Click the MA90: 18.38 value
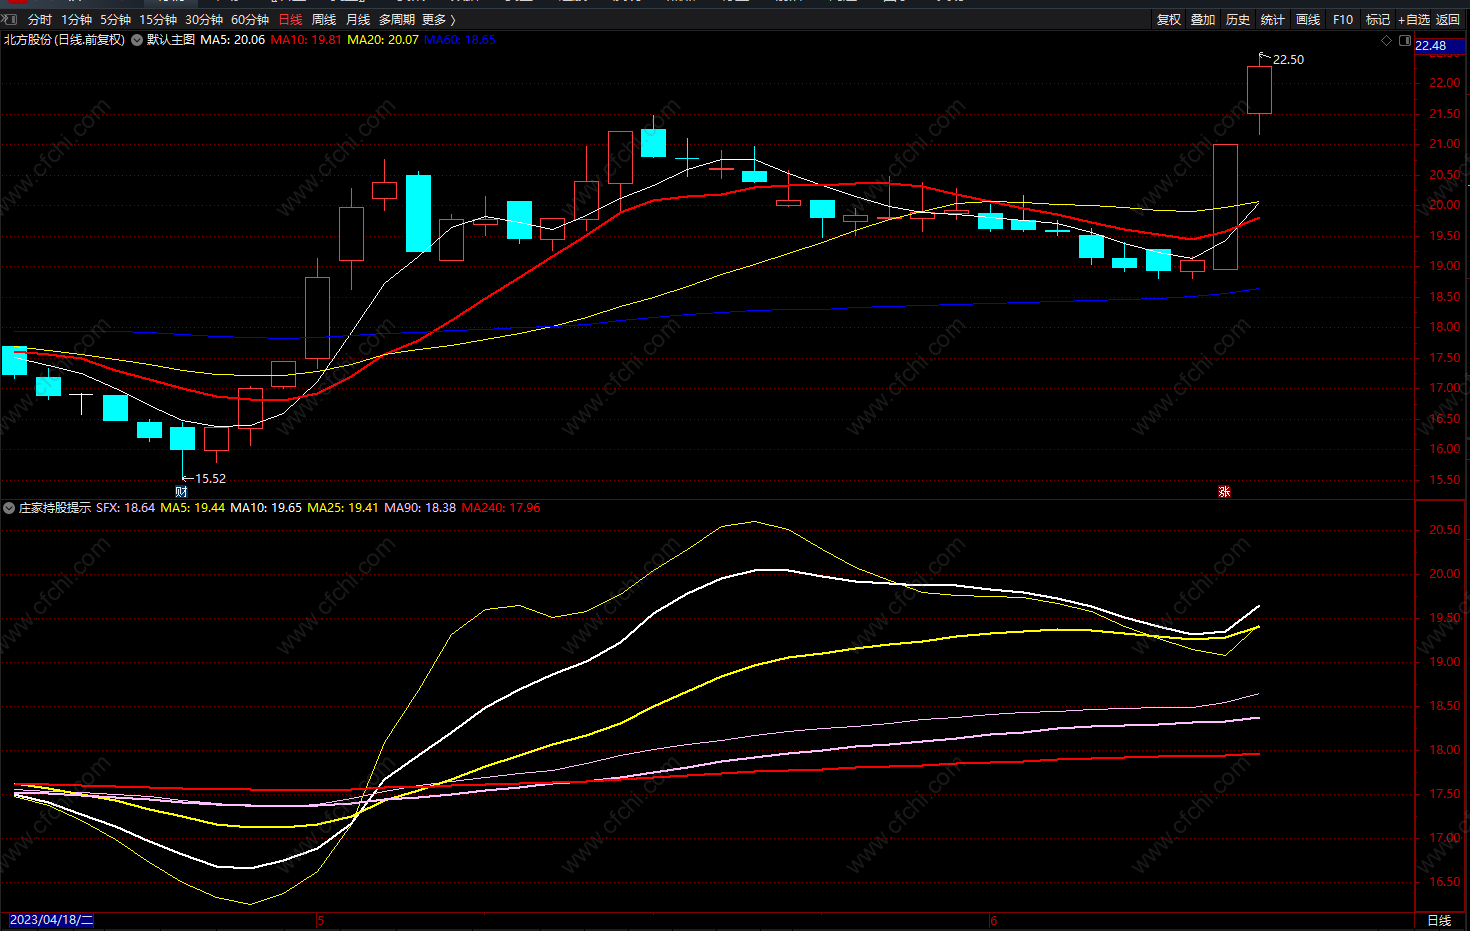This screenshot has width=1470, height=931. tap(420, 508)
